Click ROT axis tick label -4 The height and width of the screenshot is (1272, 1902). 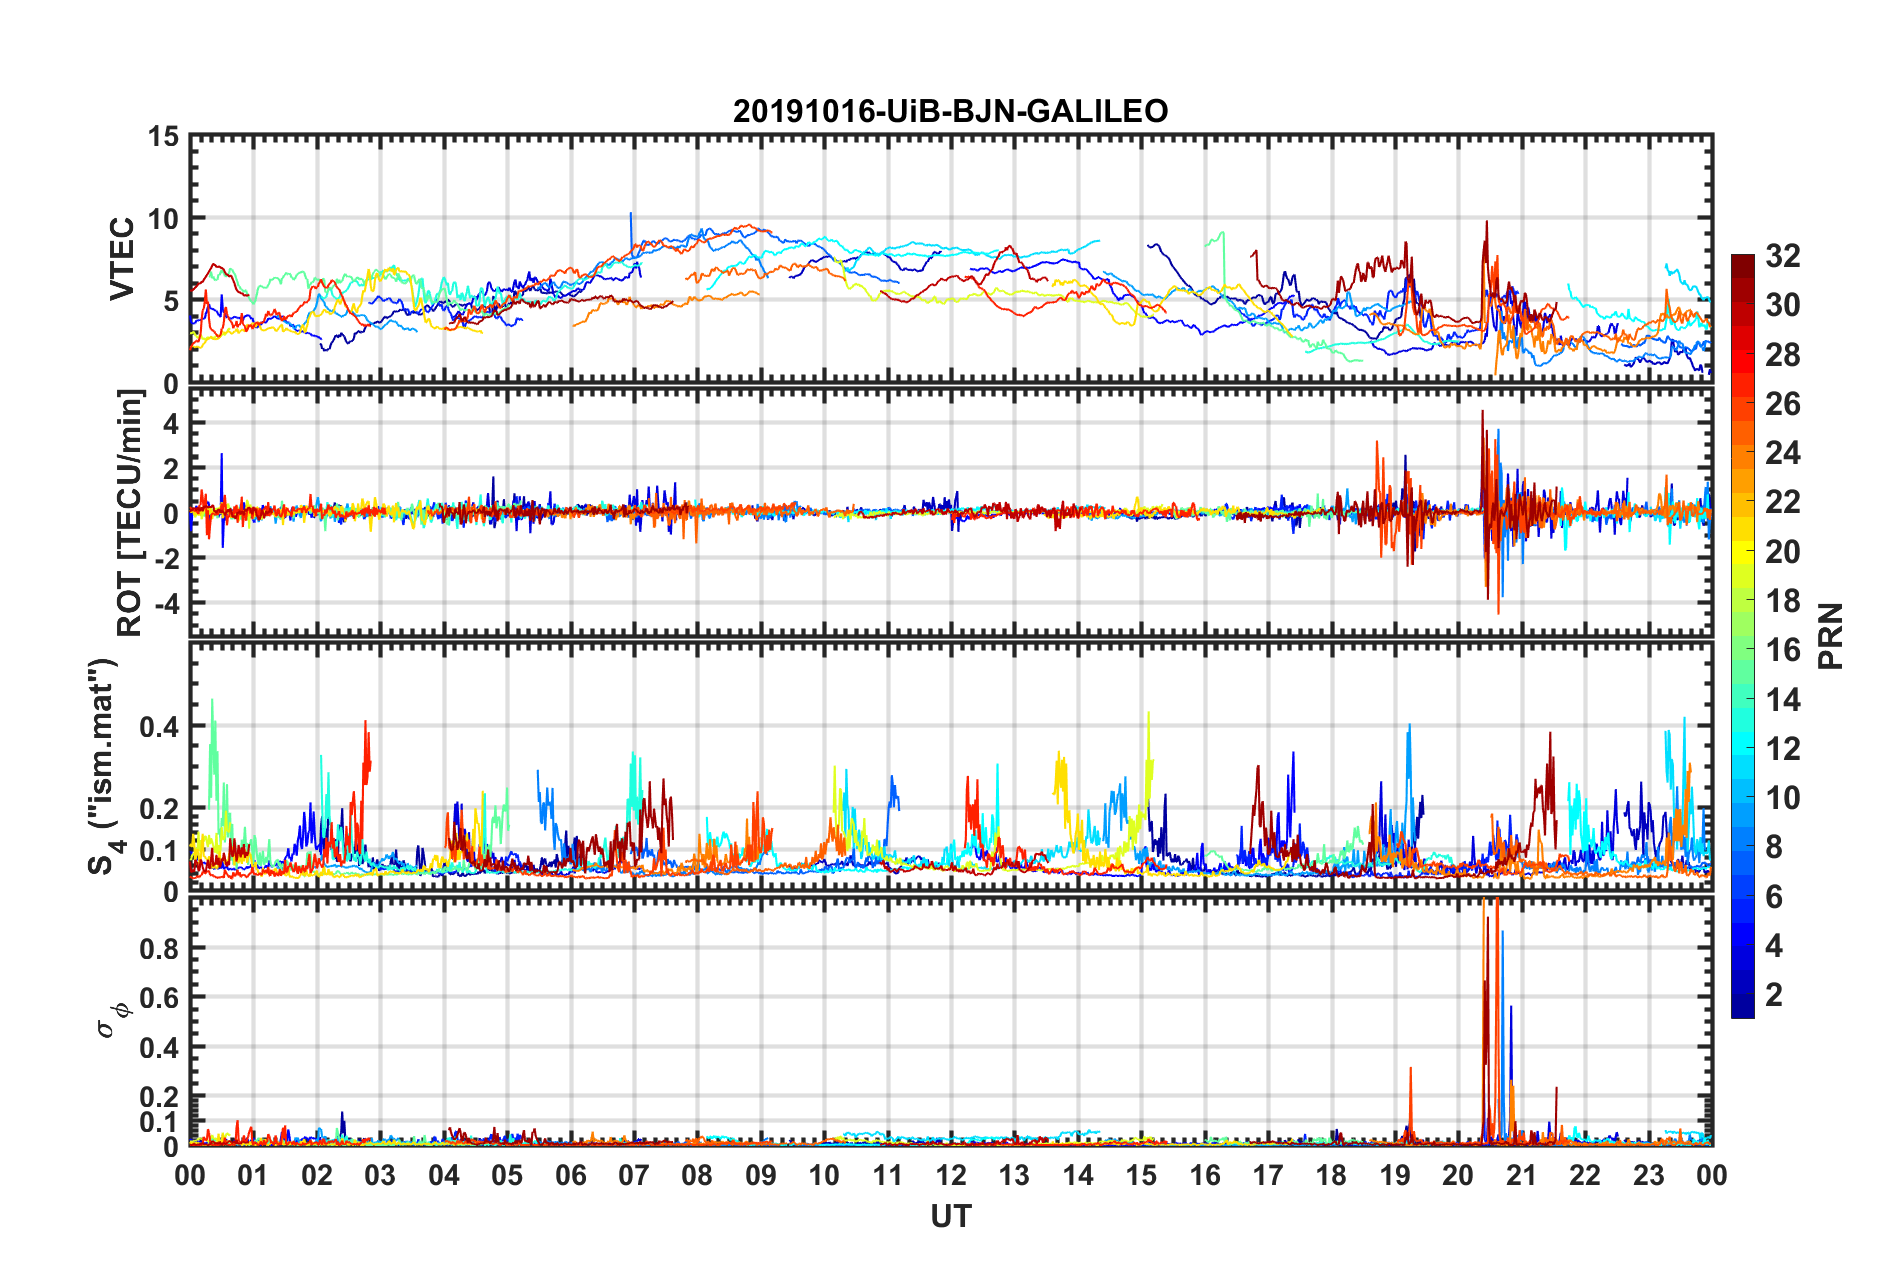pos(167,603)
